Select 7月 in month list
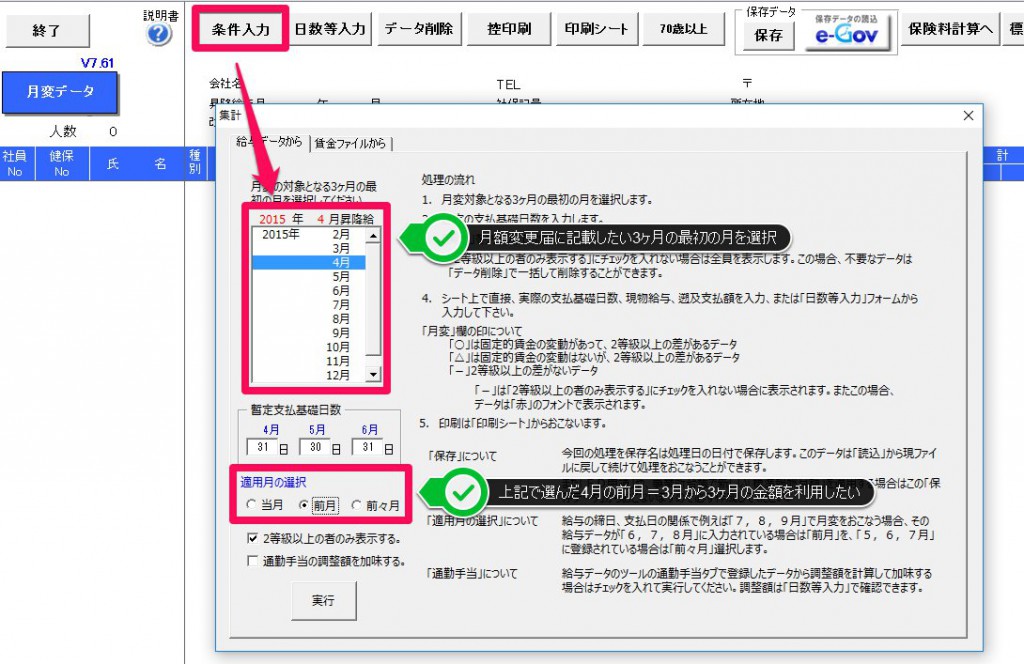This screenshot has height=664, width=1024. click(x=308, y=305)
